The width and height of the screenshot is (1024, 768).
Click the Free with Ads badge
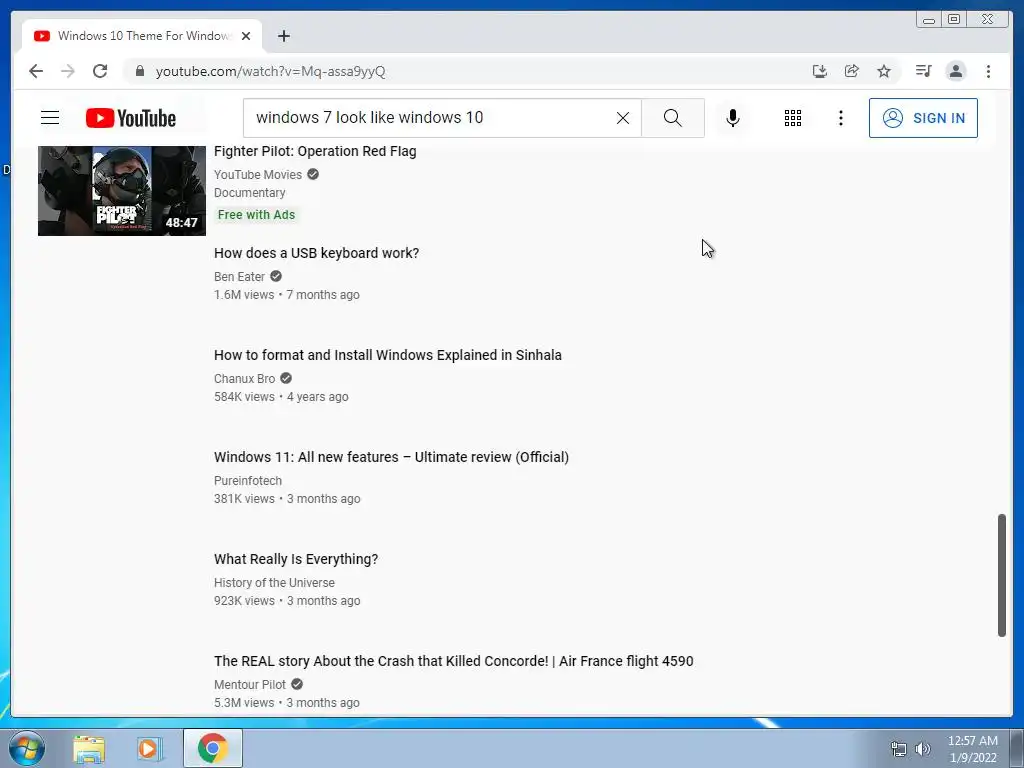coord(256,215)
